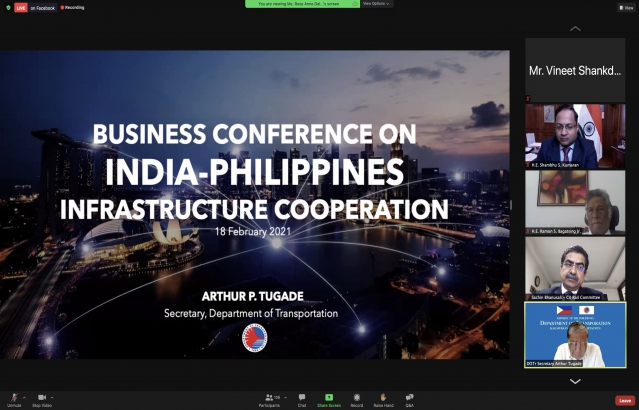The image size is (639, 410).
Task: Unmute the microphone
Action: coord(13,397)
